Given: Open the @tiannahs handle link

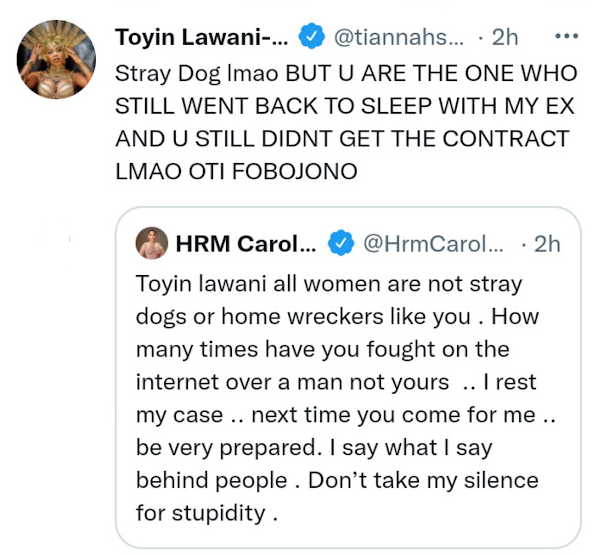Looking at the screenshot, I should [399, 37].
